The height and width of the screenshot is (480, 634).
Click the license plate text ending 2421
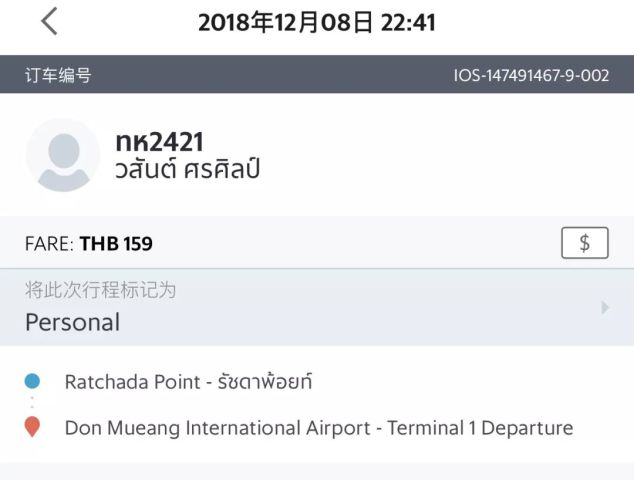[x=160, y=142]
